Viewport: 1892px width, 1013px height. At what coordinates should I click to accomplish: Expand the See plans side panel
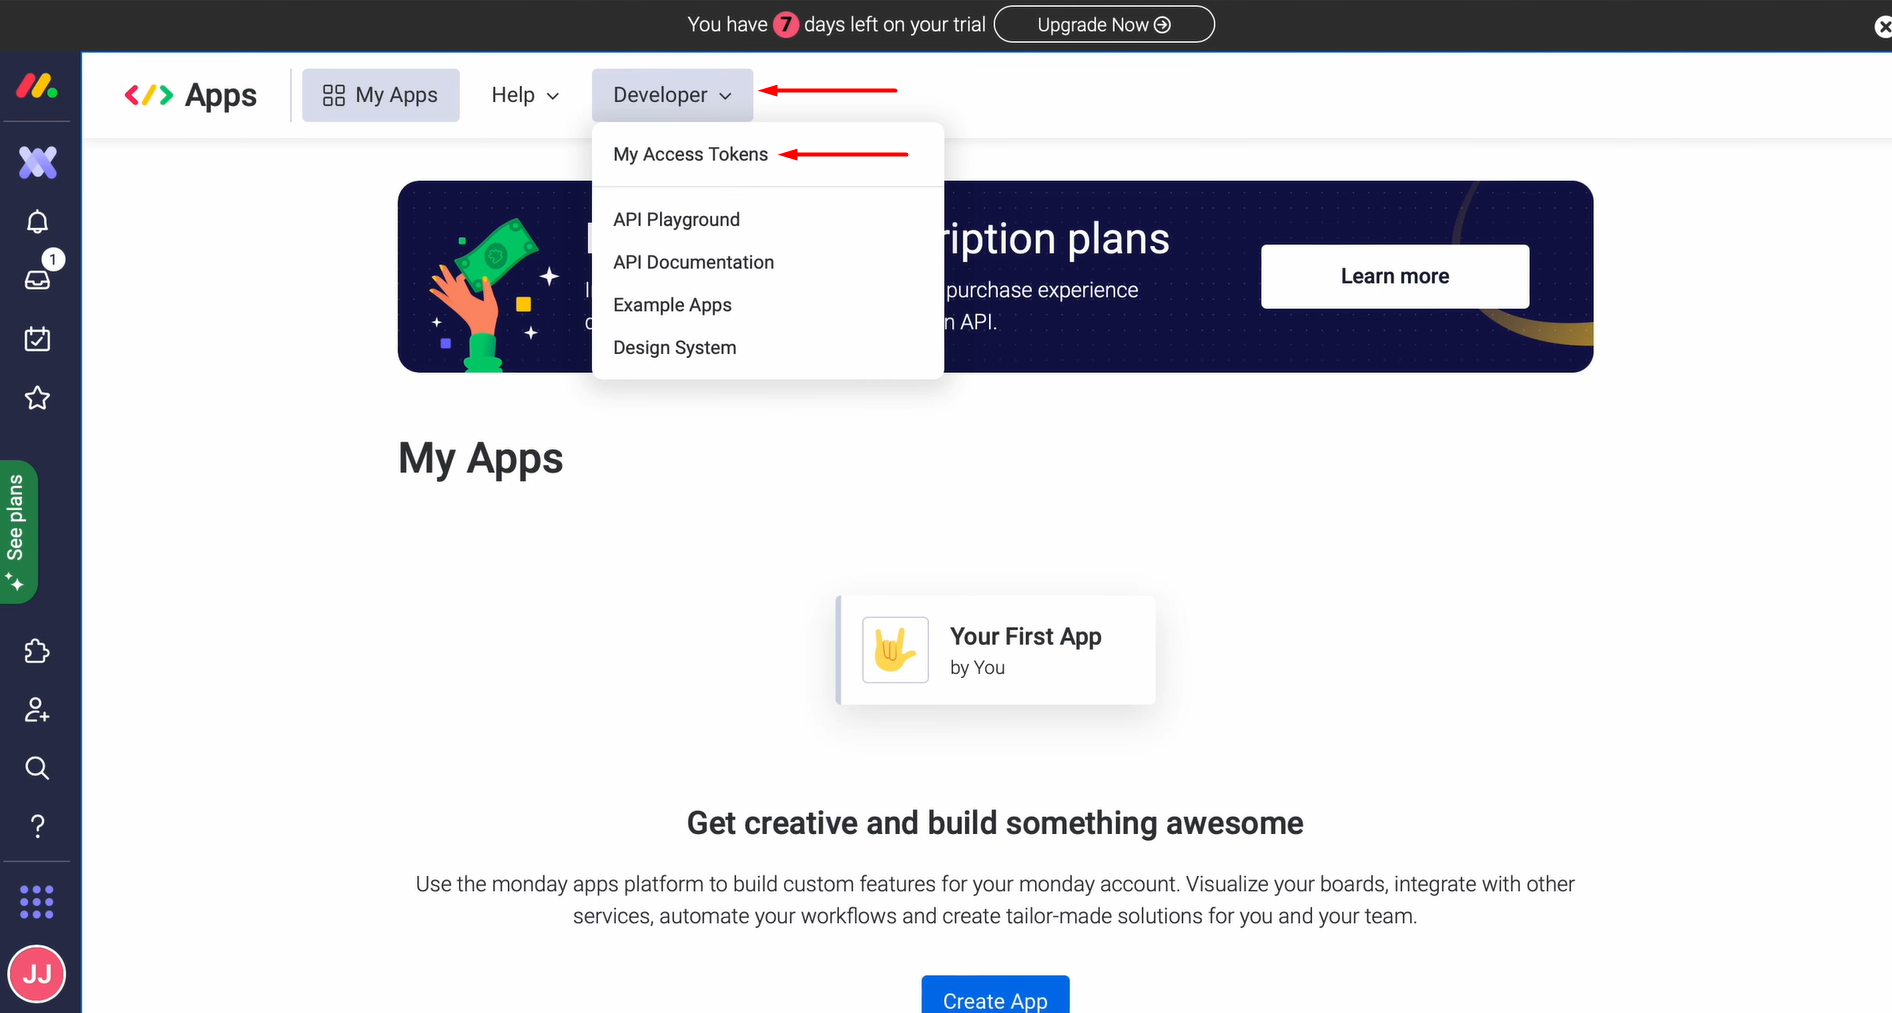[18, 532]
